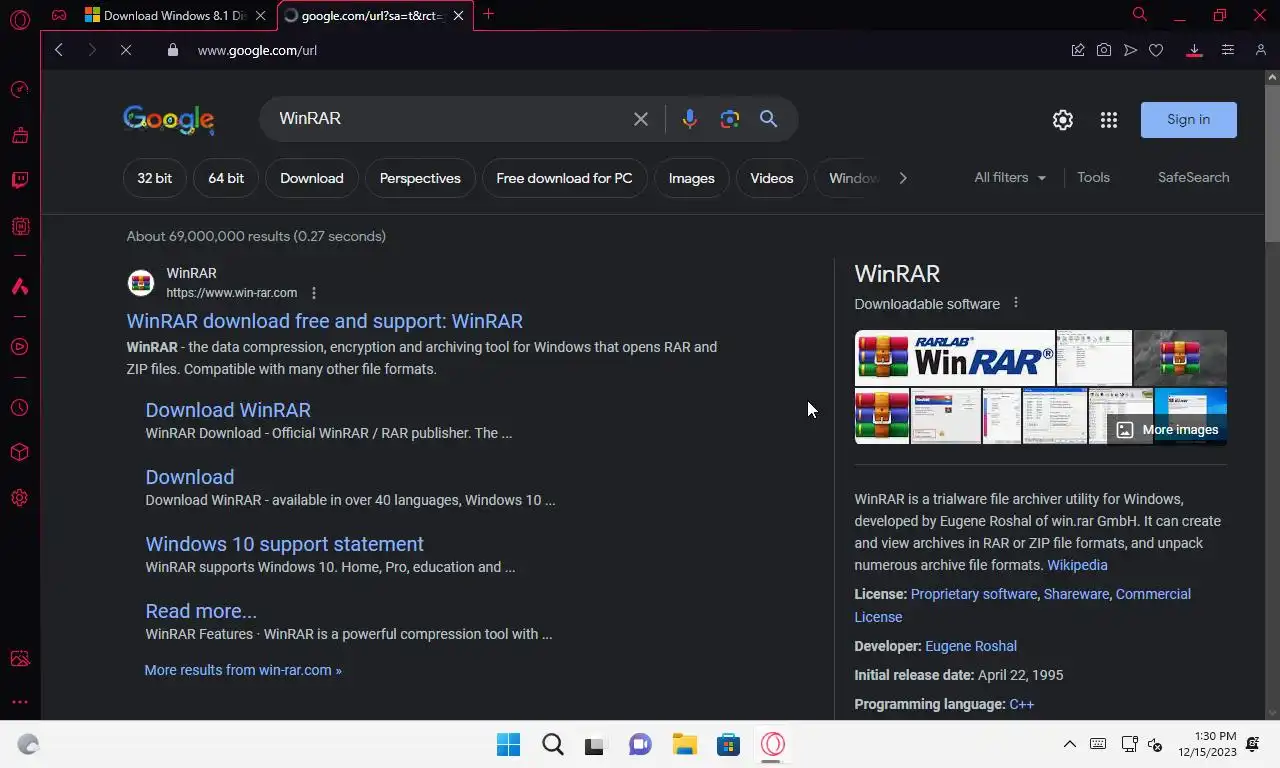This screenshot has width=1280, height=768.
Task: Open browser Settings gear in sidebar
Action: [19, 498]
